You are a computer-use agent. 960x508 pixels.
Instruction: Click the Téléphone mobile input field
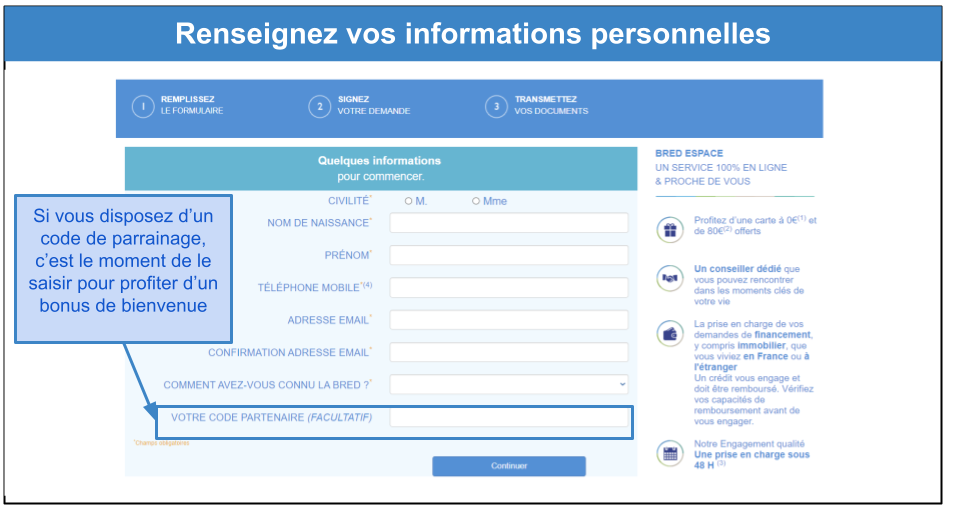tap(509, 288)
